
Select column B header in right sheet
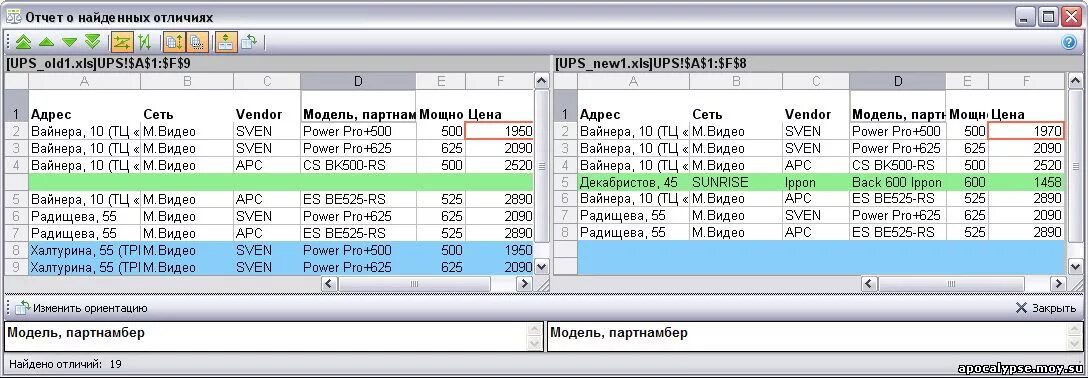pyautogui.click(x=736, y=81)
